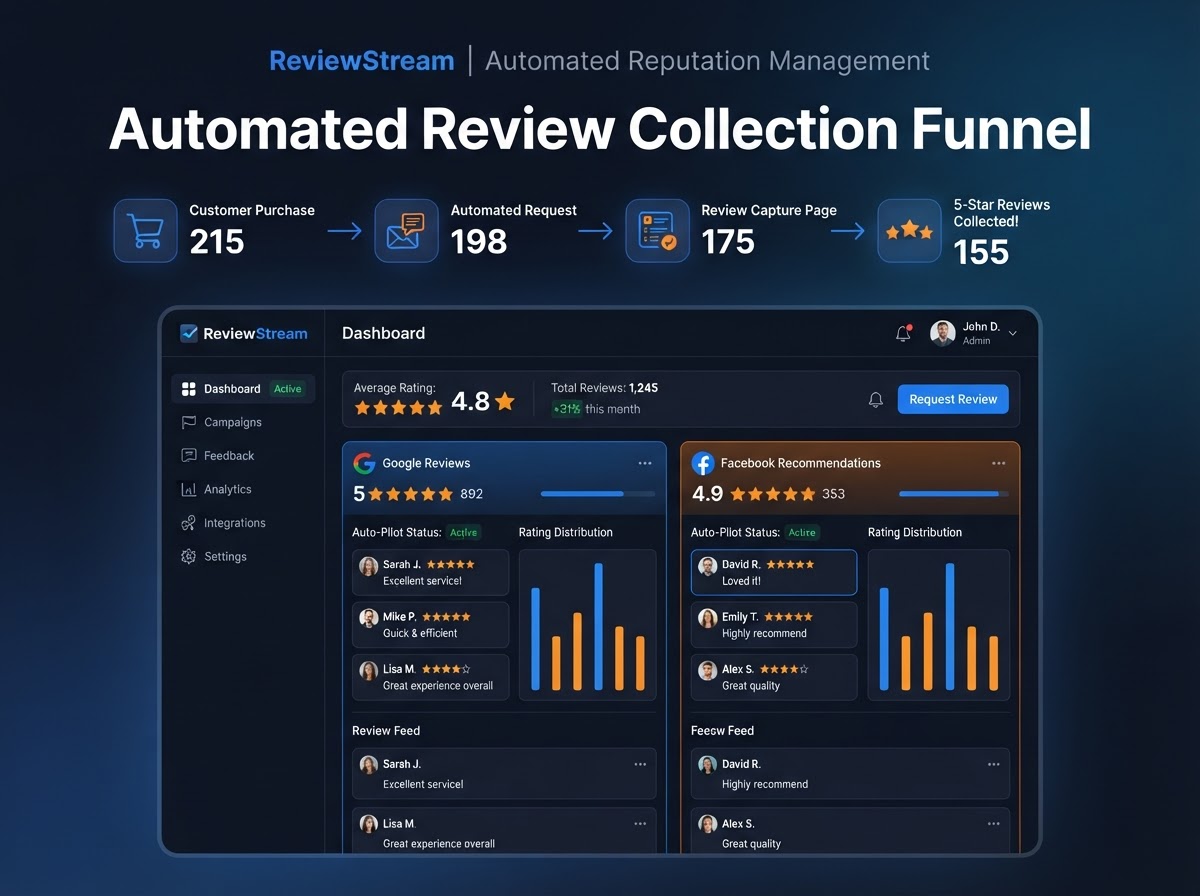Viewport: 1200px width, 896px height.
Task: Click the Review Capture Page checklist icon
Action: [657, 230]
